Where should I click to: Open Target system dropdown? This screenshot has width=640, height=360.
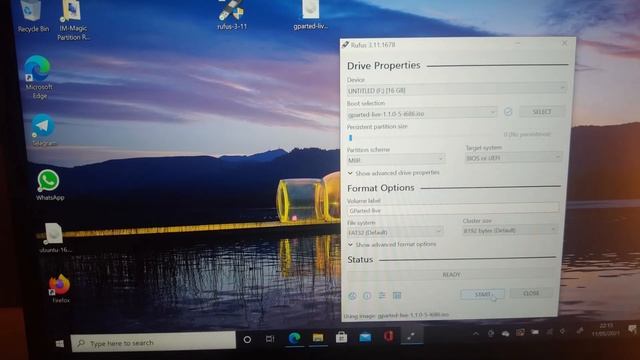pos(513,158)
